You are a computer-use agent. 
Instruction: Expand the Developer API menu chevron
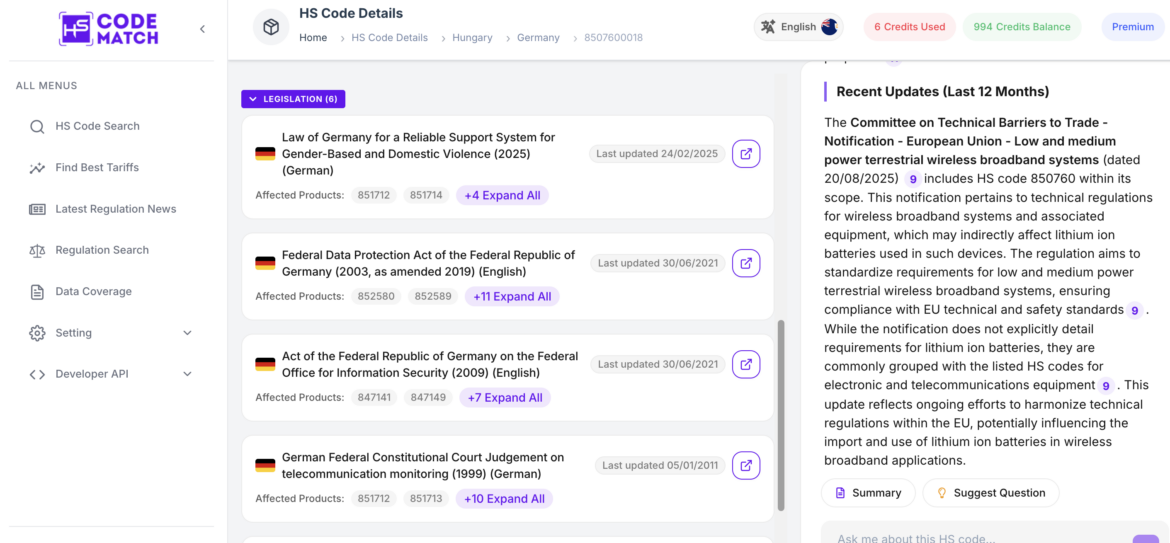(187, 374)
